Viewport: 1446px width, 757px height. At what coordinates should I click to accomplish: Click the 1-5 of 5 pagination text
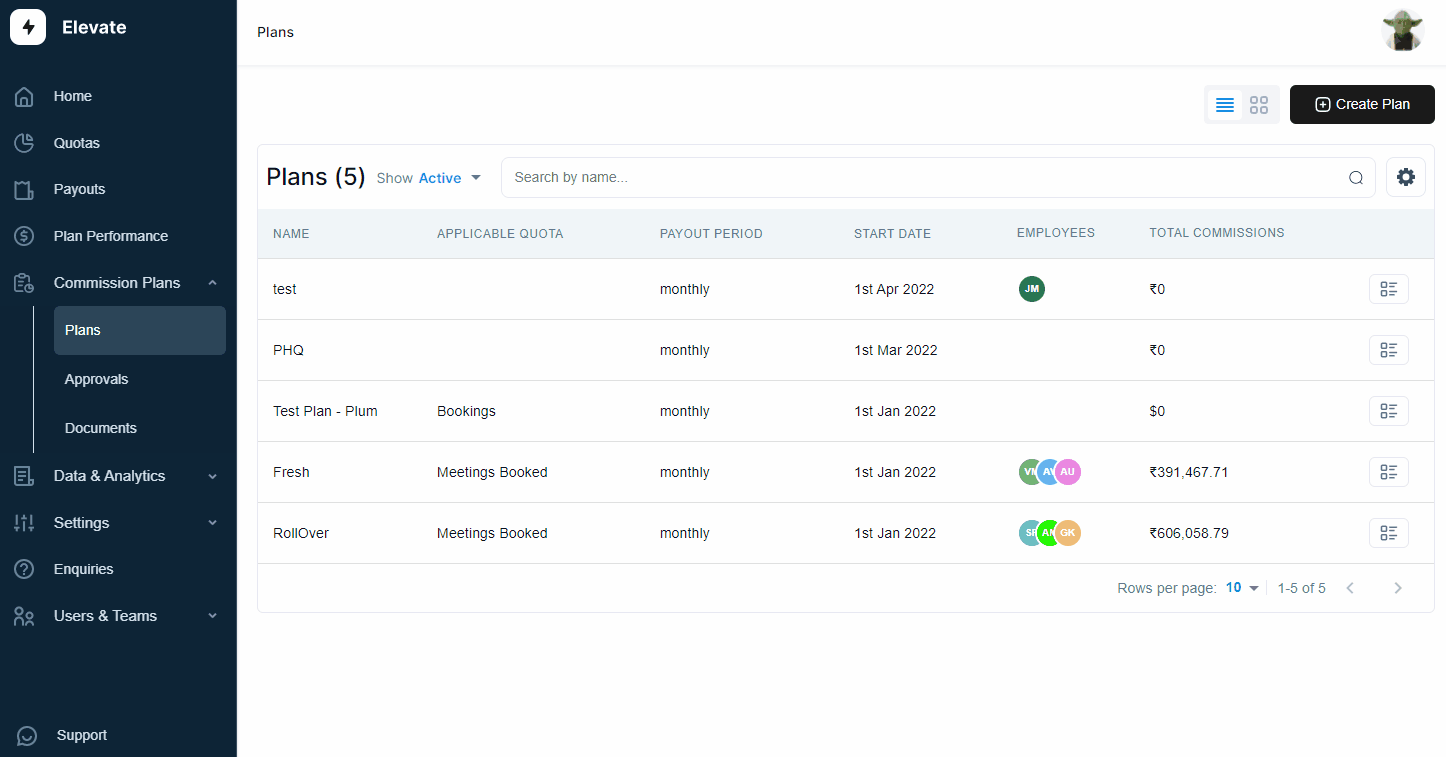click(1301, 588)
